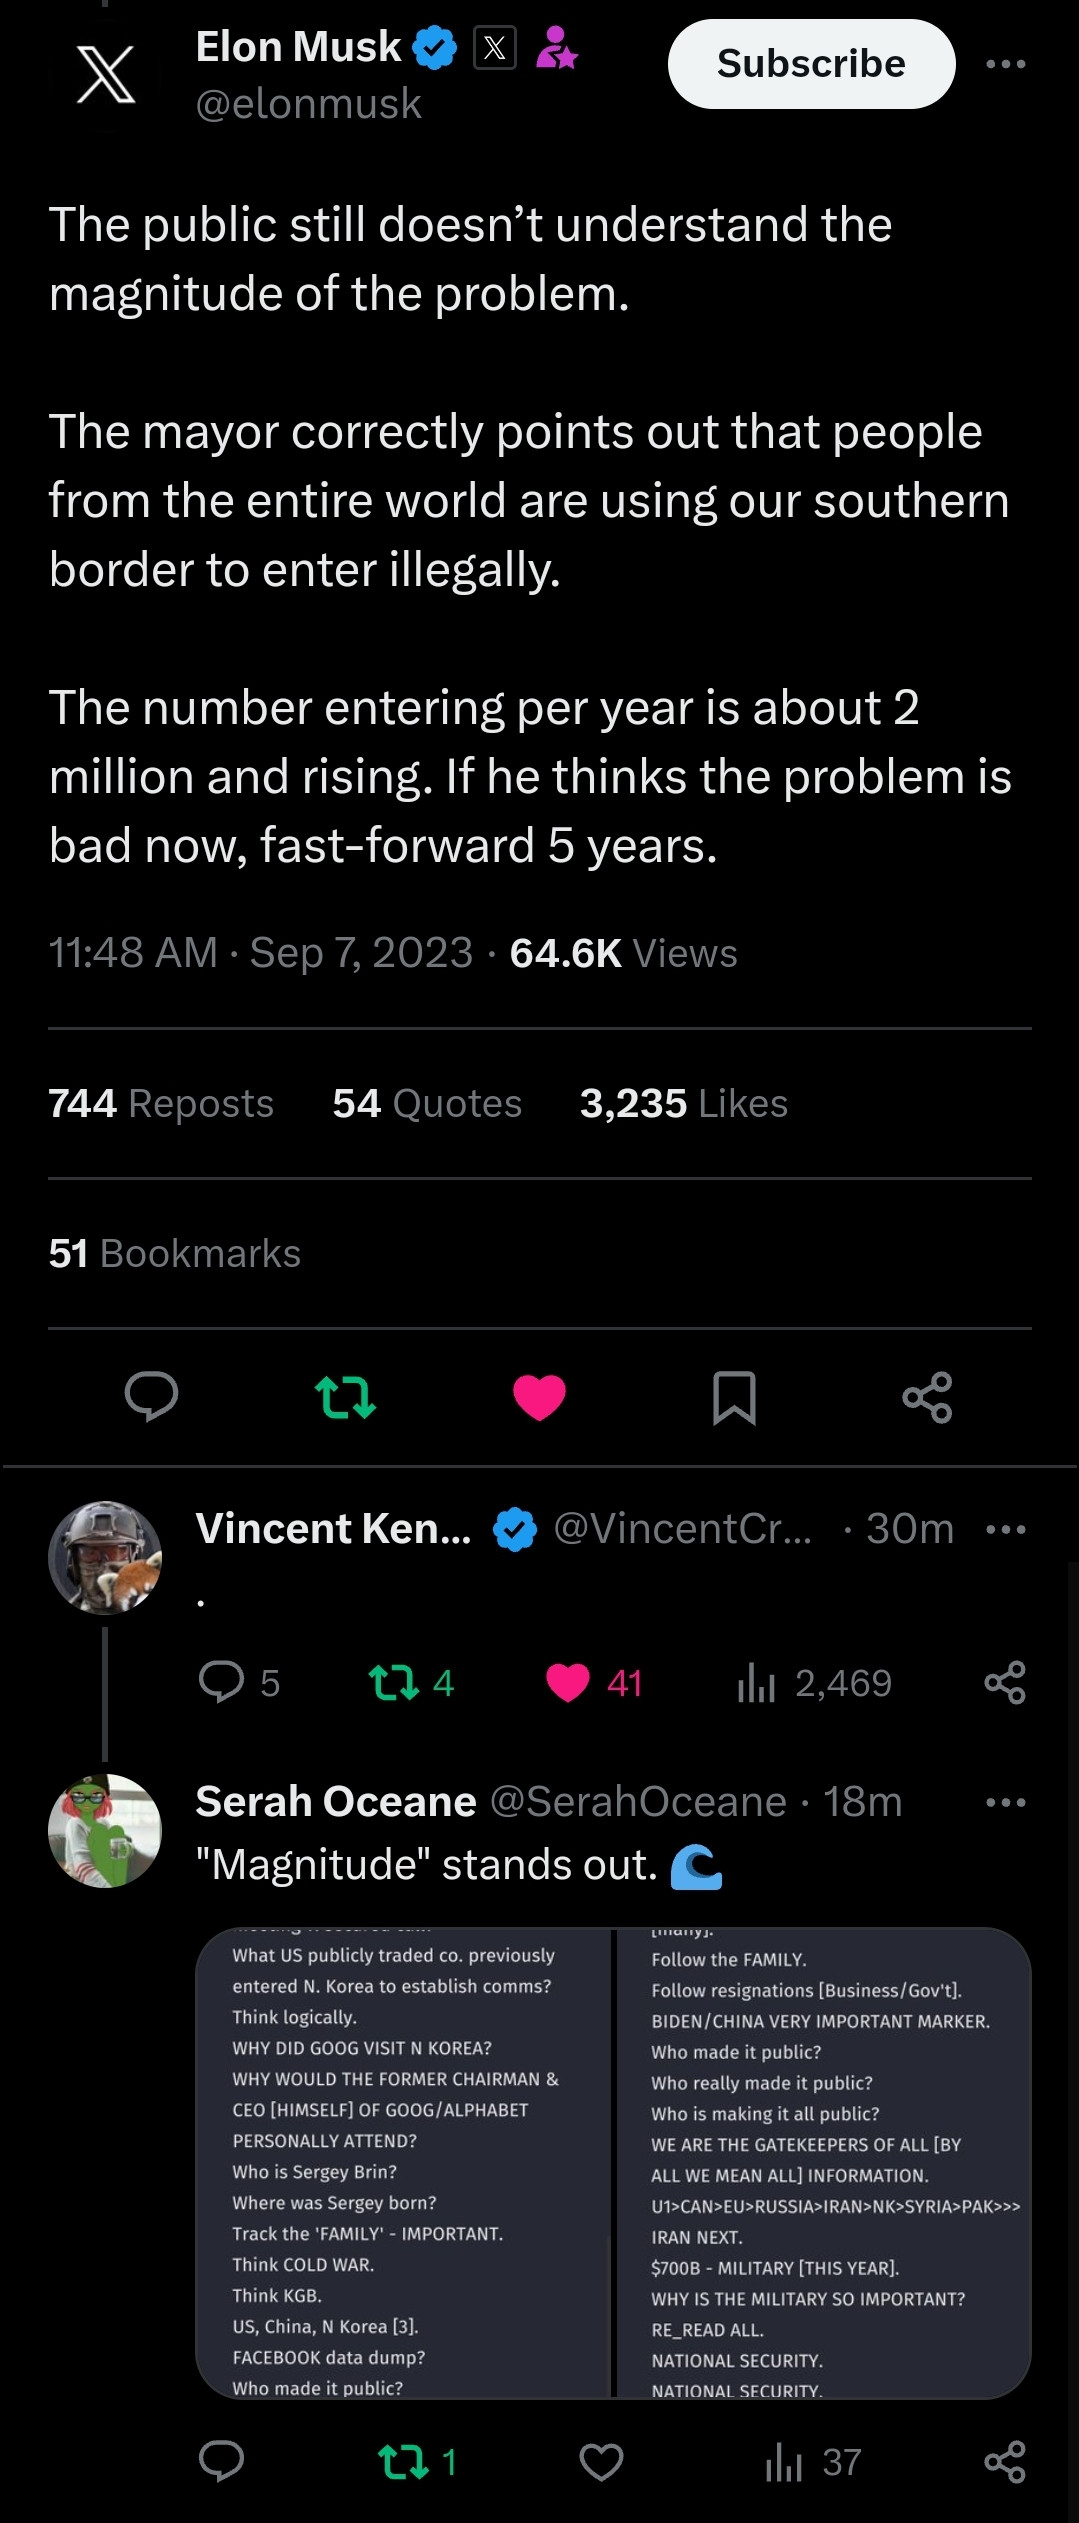Reply to Elon Musk's main post
Screen dimensions: 1079x2523
151,1396
